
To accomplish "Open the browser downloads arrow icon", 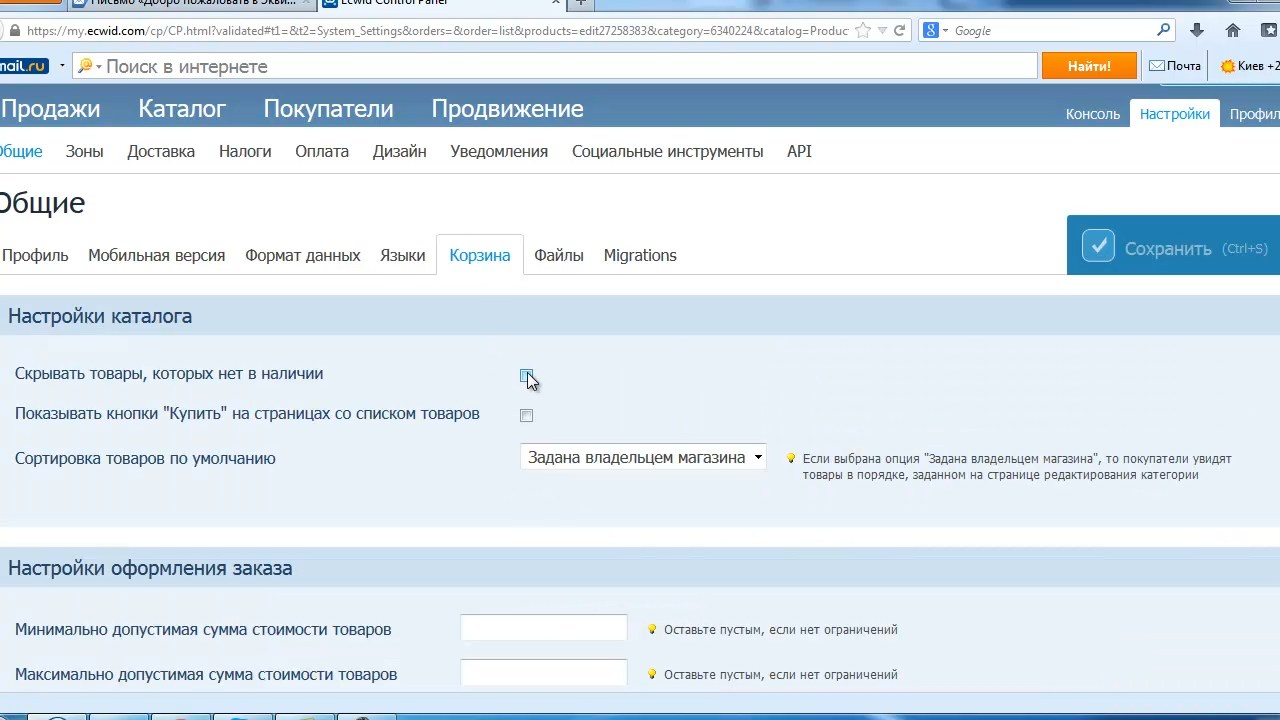I will pos(1196,31).
